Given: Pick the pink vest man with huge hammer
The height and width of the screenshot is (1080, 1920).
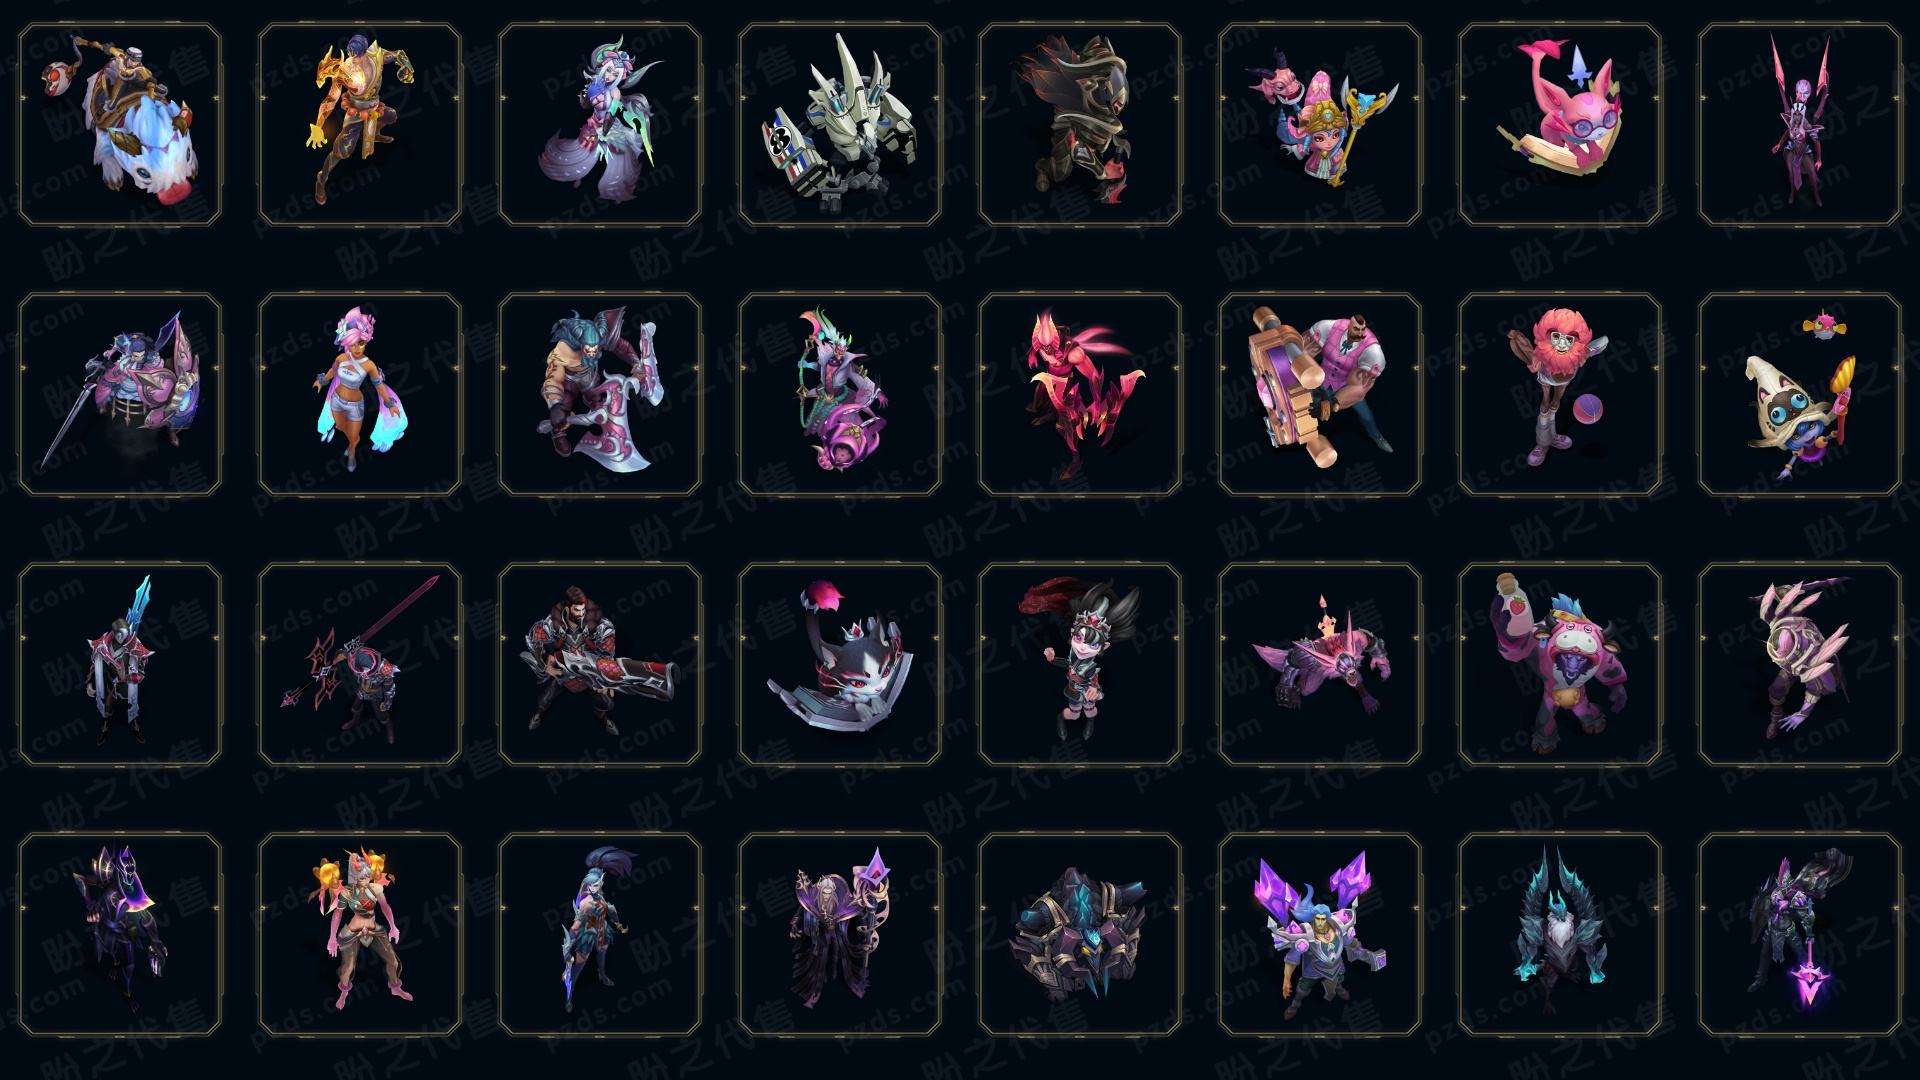Looking at the screenshot, I should coord(1320,394).
